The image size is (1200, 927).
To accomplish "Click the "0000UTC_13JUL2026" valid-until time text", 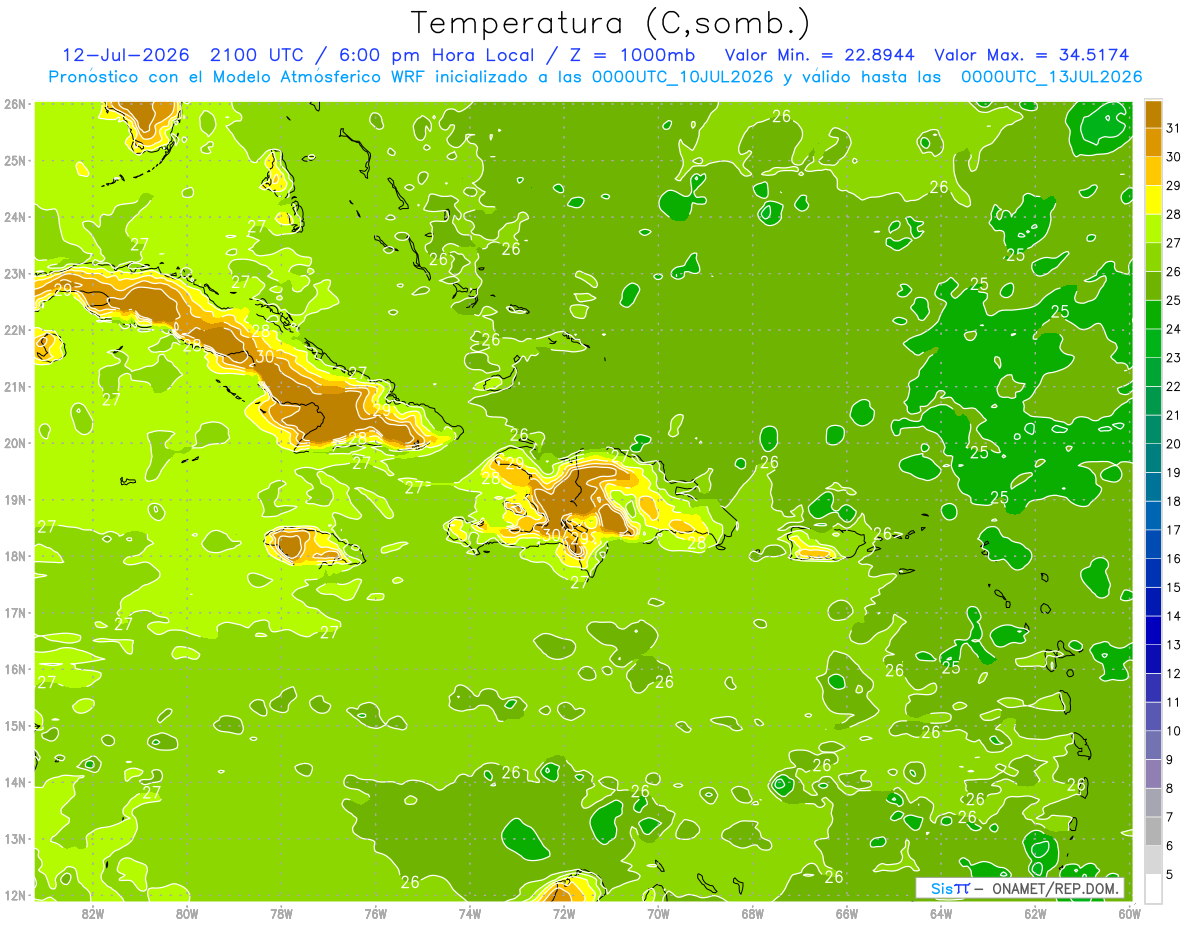I will pos(1052,77).
